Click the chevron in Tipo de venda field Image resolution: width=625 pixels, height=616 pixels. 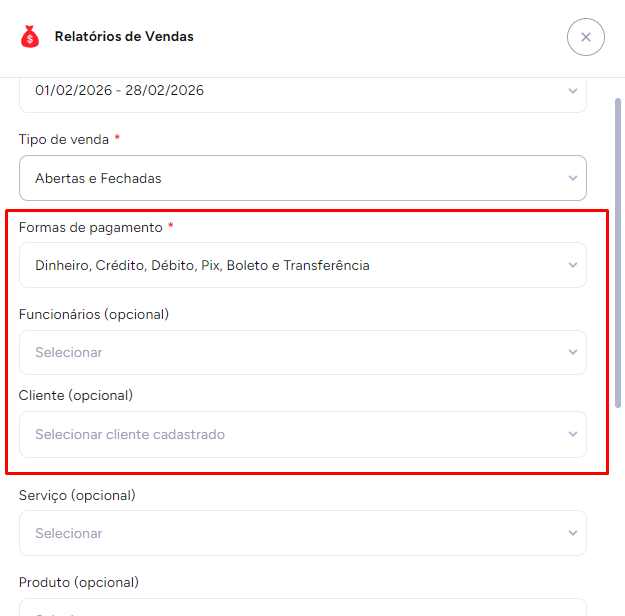click(x=573, y=178)
